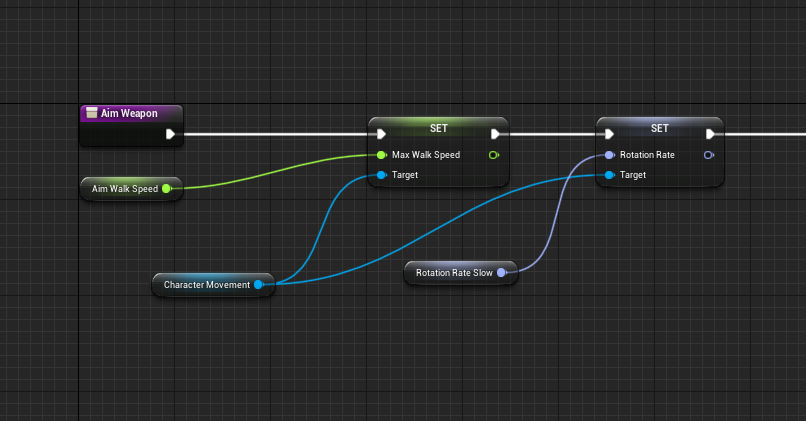Click the Target pin under Max Walk Speed
Image resolution: width=806 pixels, height=421 pixels.
381,175
